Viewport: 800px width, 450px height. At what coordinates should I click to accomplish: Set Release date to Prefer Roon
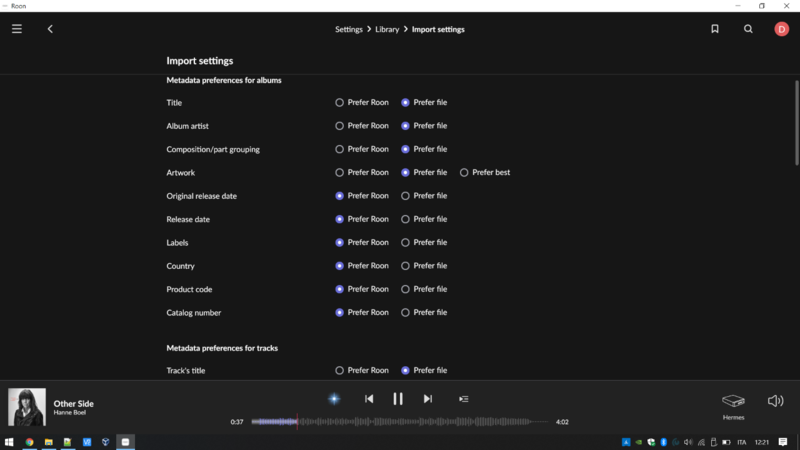(x=362, y=219)
